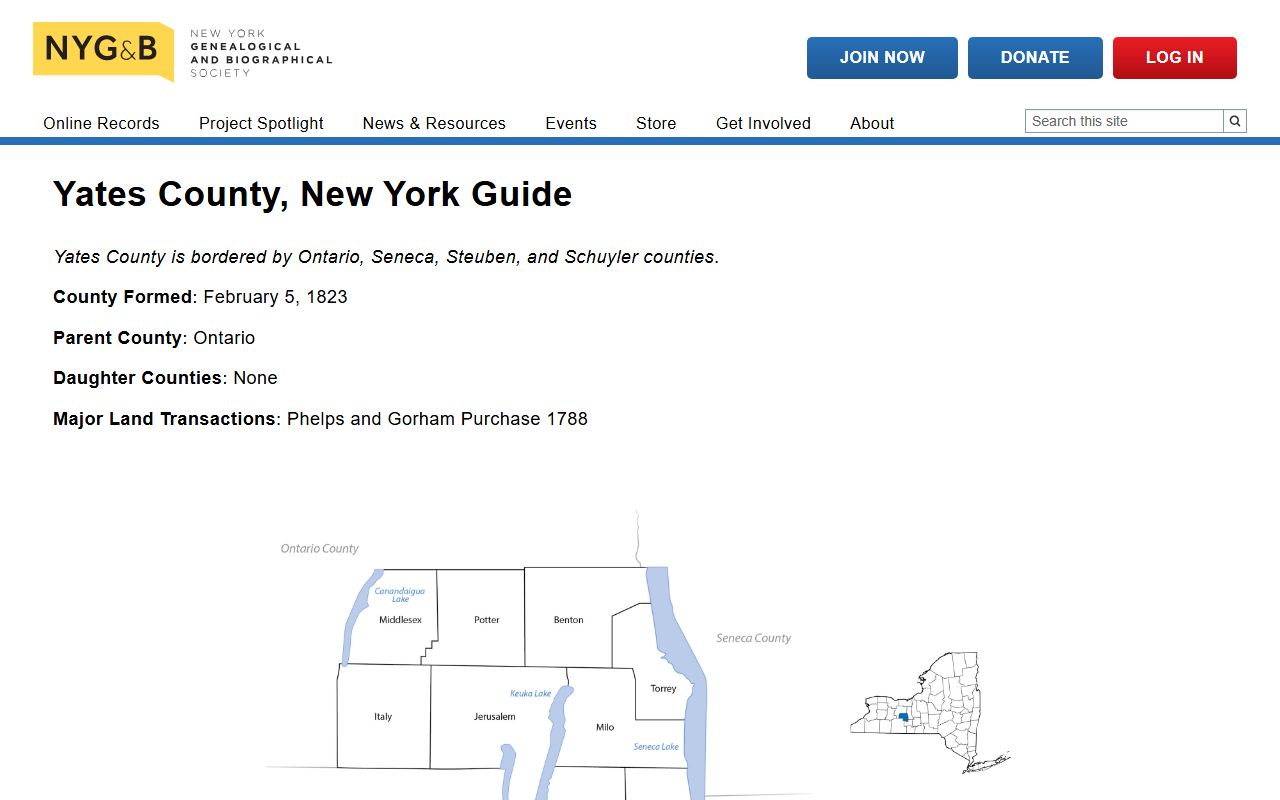The image size is (1280, 800).
Task: Click the County Formed date line
Action: 200,297
